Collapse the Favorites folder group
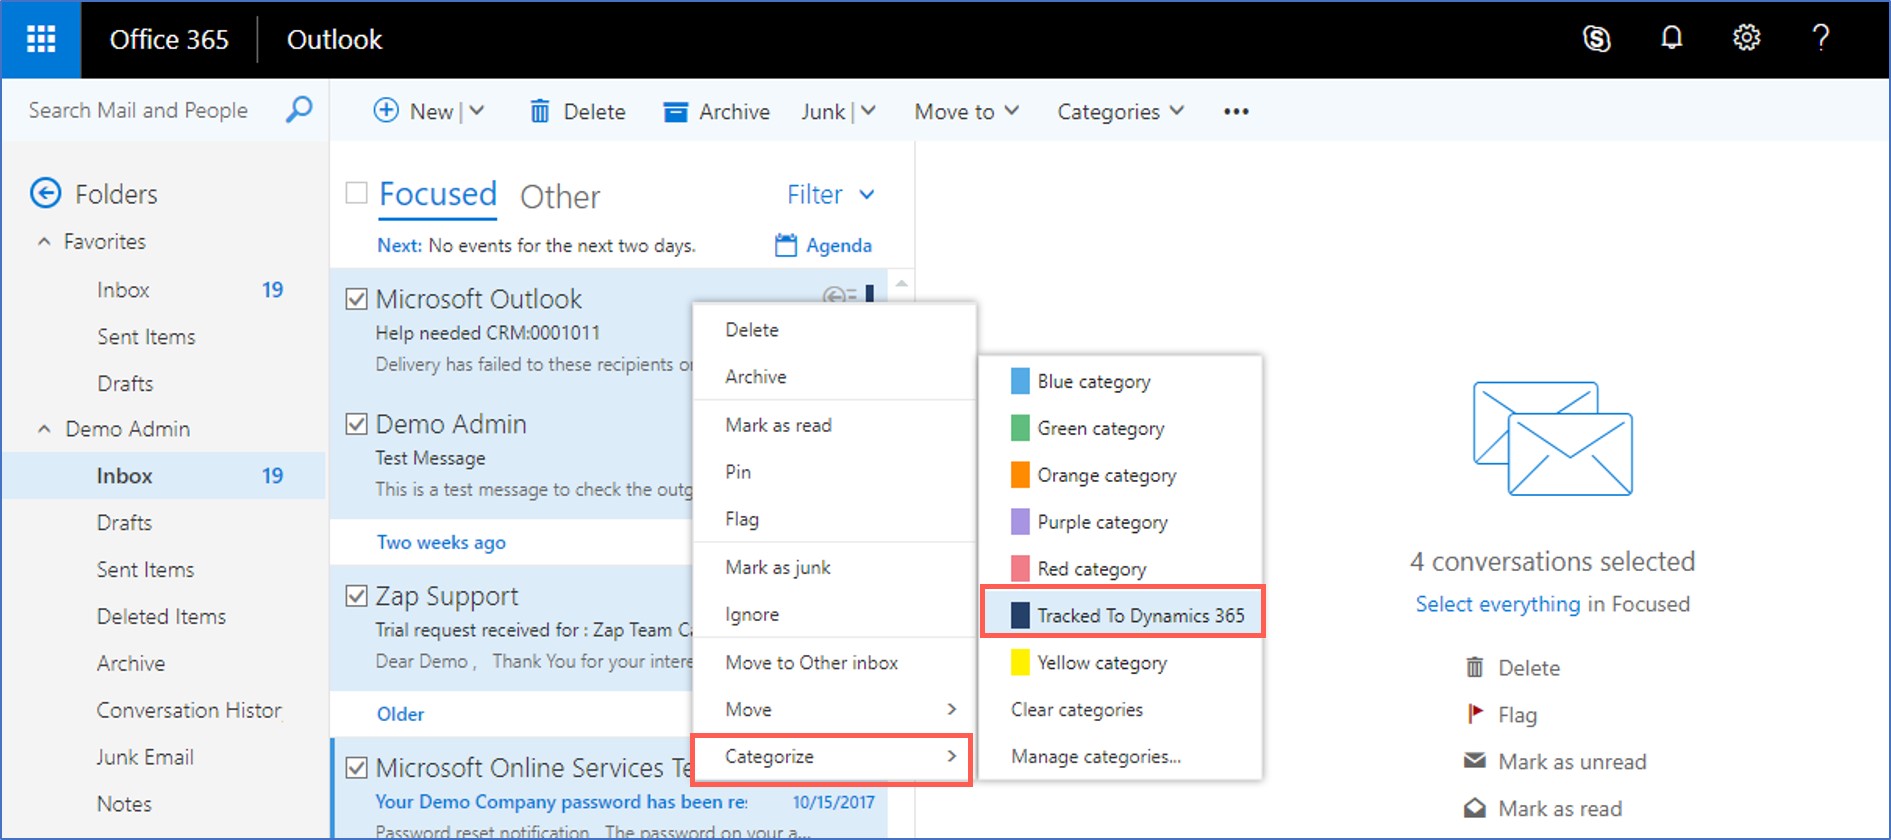This screenshot has height=840, width=1891. coord(44,242)
